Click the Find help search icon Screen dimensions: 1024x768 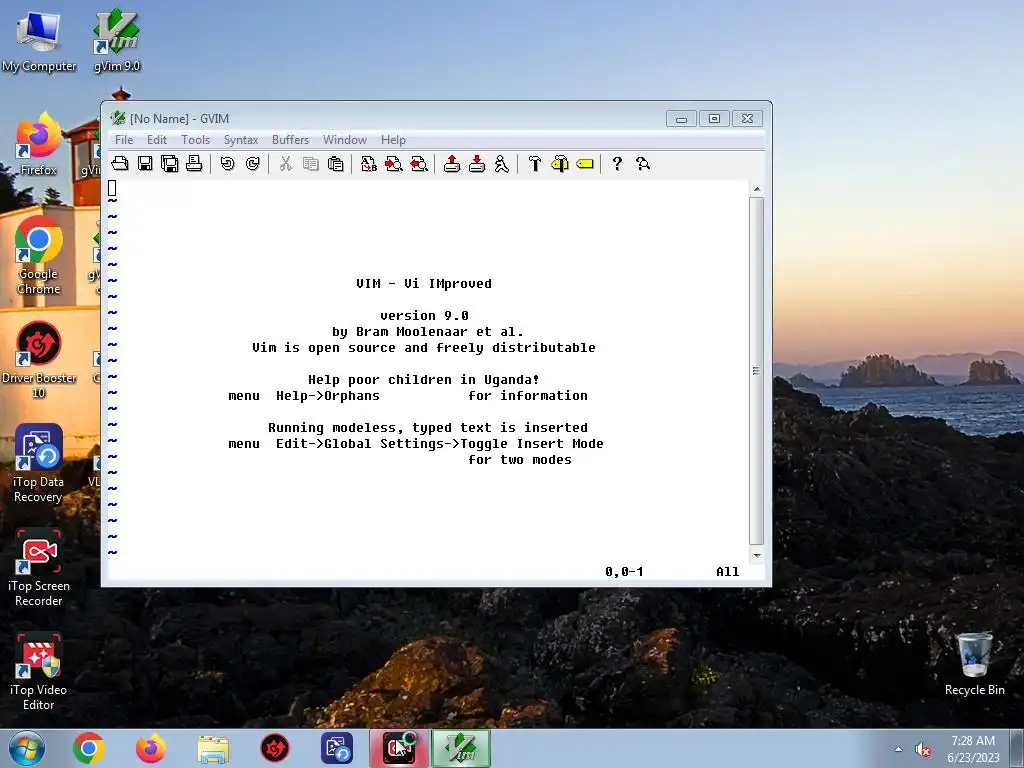click(643, 163)
